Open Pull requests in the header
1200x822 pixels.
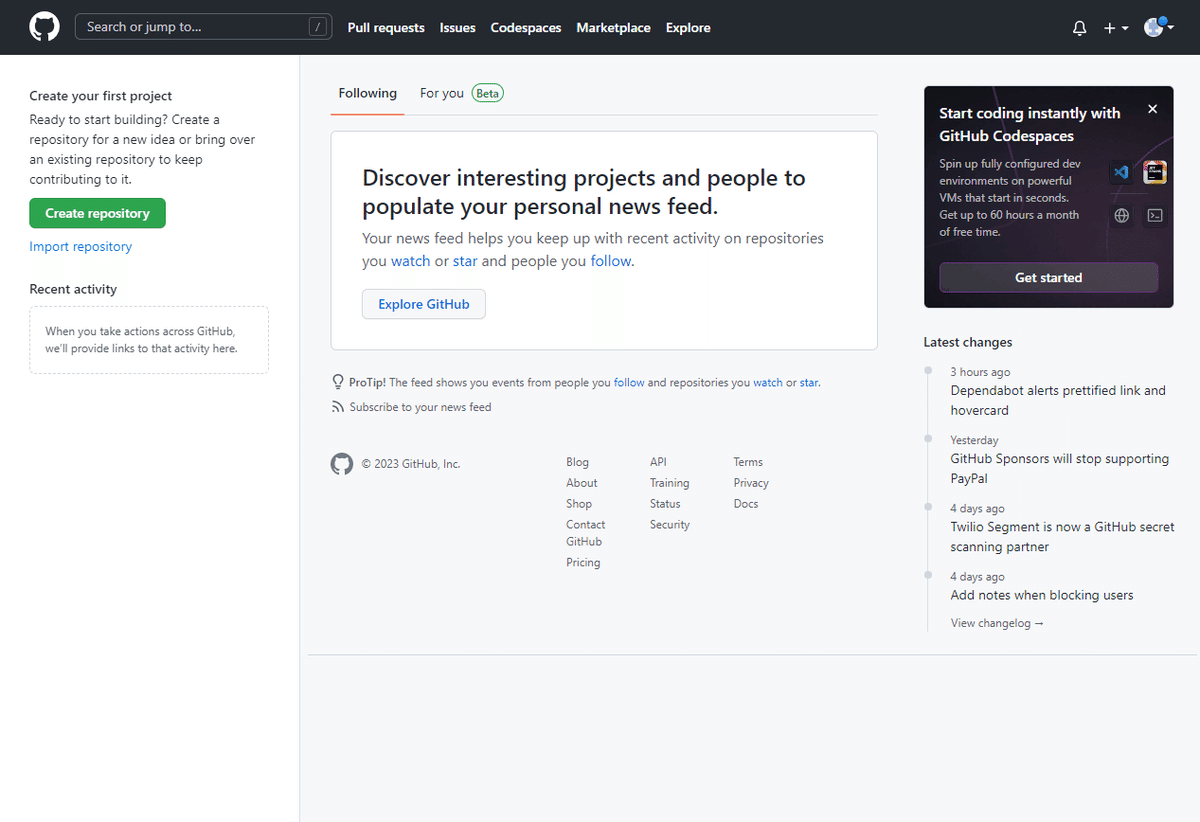[386, 28]
